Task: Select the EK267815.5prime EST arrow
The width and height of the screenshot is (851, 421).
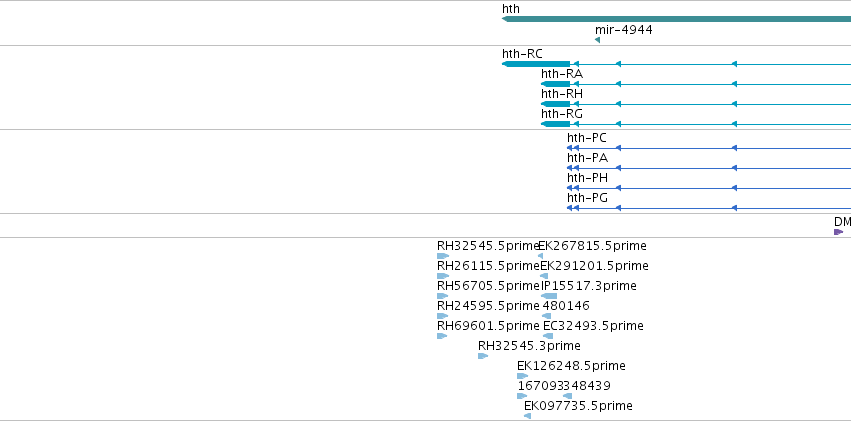Action: click(x=541, y=256)
